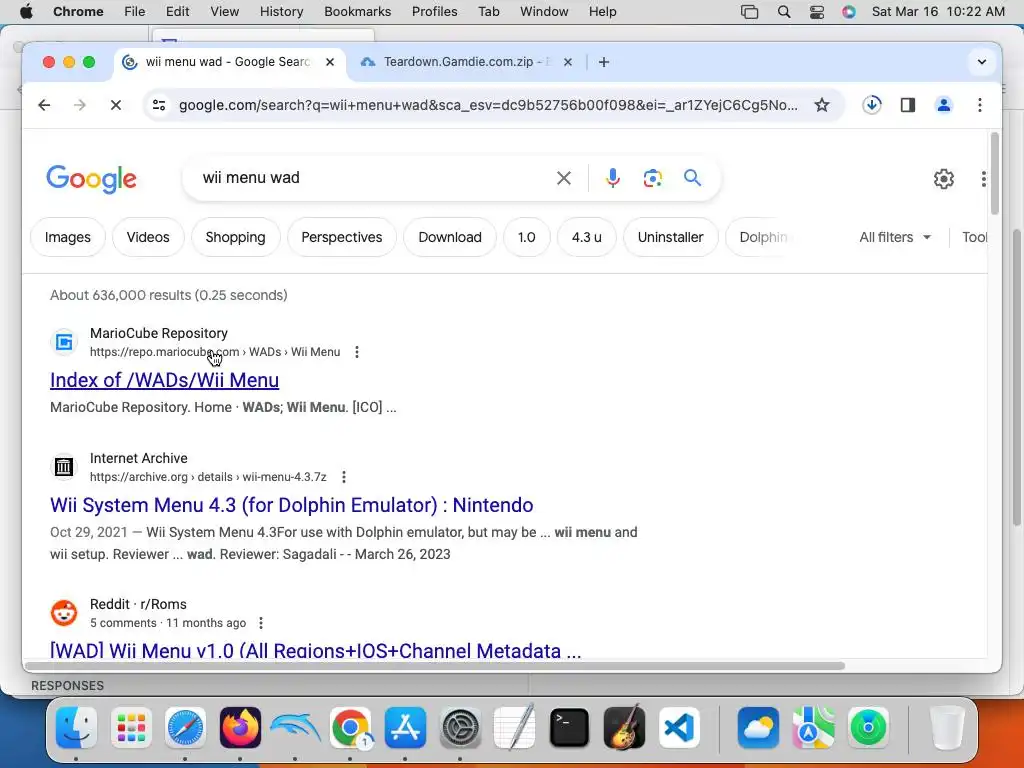Click the horizontal scrollbar at bottom
Image resolution: width=1024 pixels, height=768 pixels.
click(x=434, y=666)
